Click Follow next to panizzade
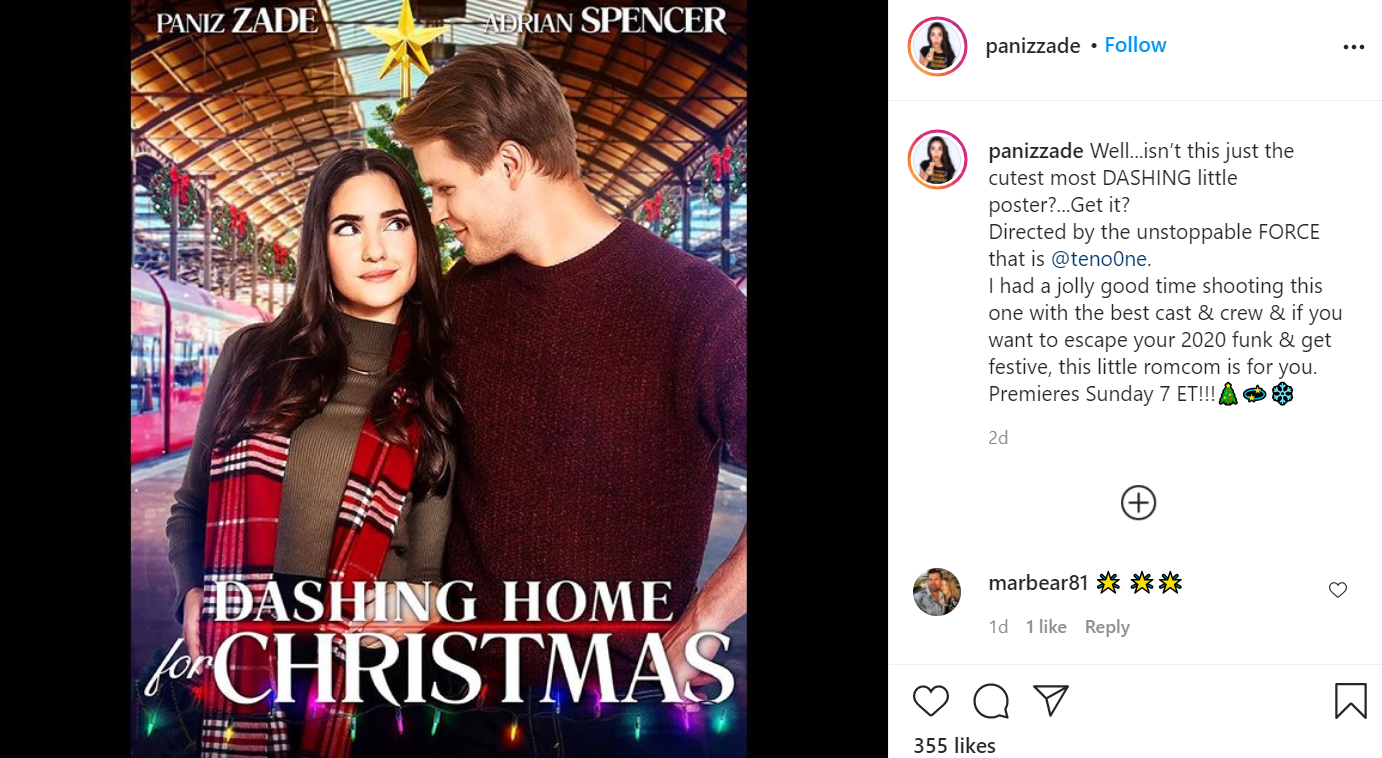The image size is (1382, 758). coord(1135,44)
